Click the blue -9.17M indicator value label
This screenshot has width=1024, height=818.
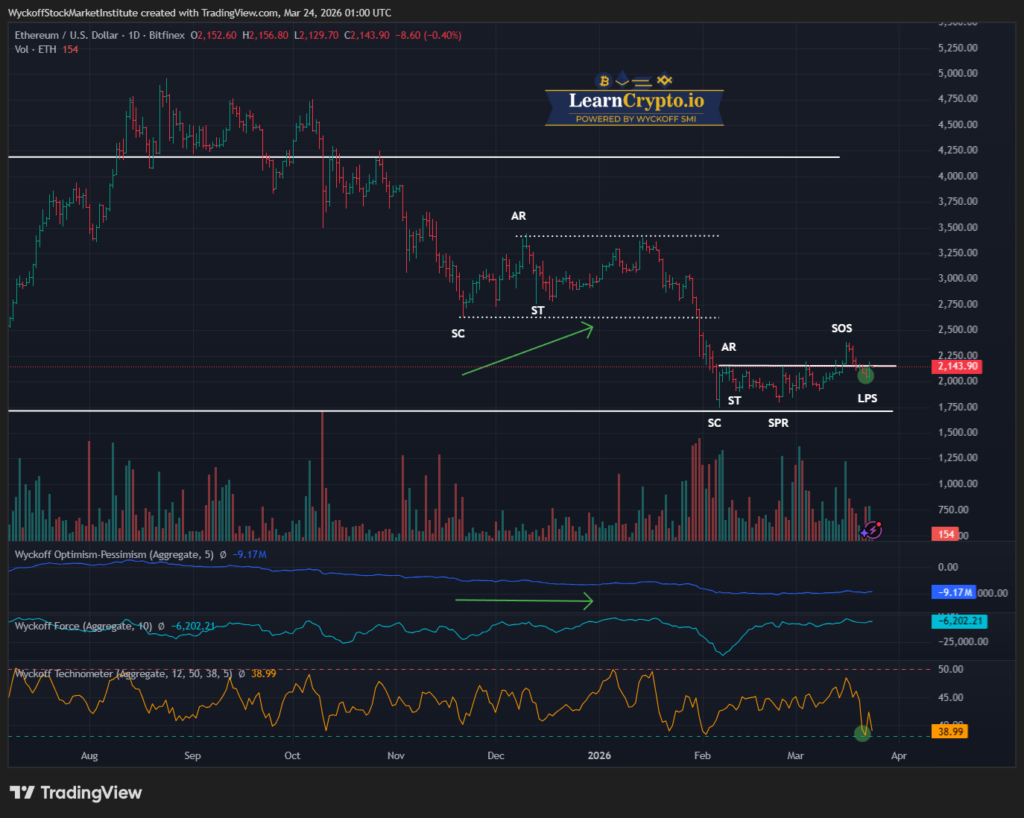click(951, 592)
